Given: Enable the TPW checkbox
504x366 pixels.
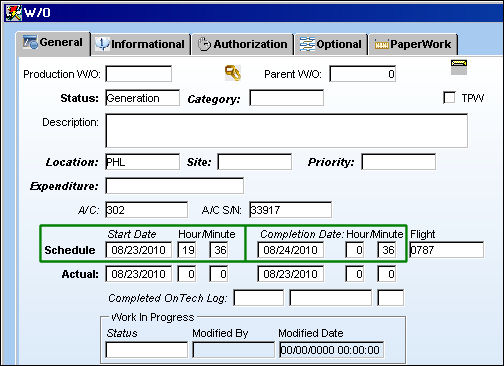Looking at the screenshot, I should click(x=449, y=98).
